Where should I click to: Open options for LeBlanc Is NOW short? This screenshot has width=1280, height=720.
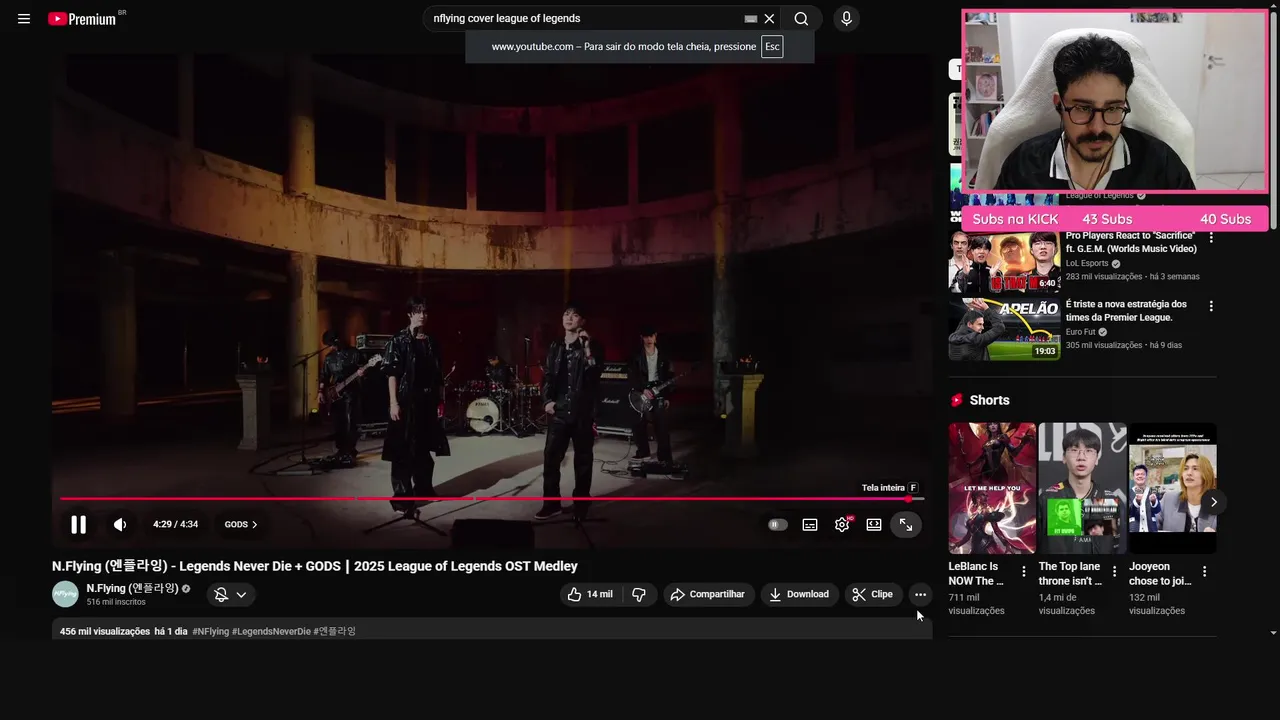1023,572
